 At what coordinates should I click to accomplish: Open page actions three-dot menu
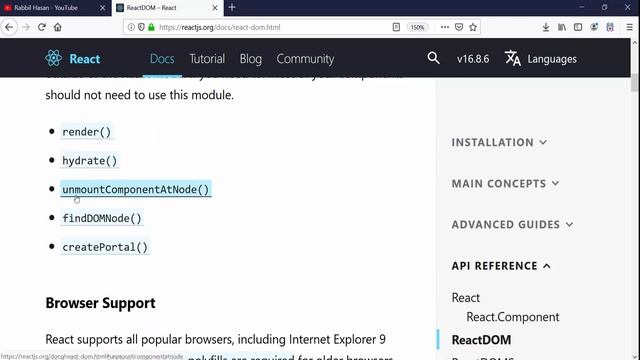coord(445,27)
